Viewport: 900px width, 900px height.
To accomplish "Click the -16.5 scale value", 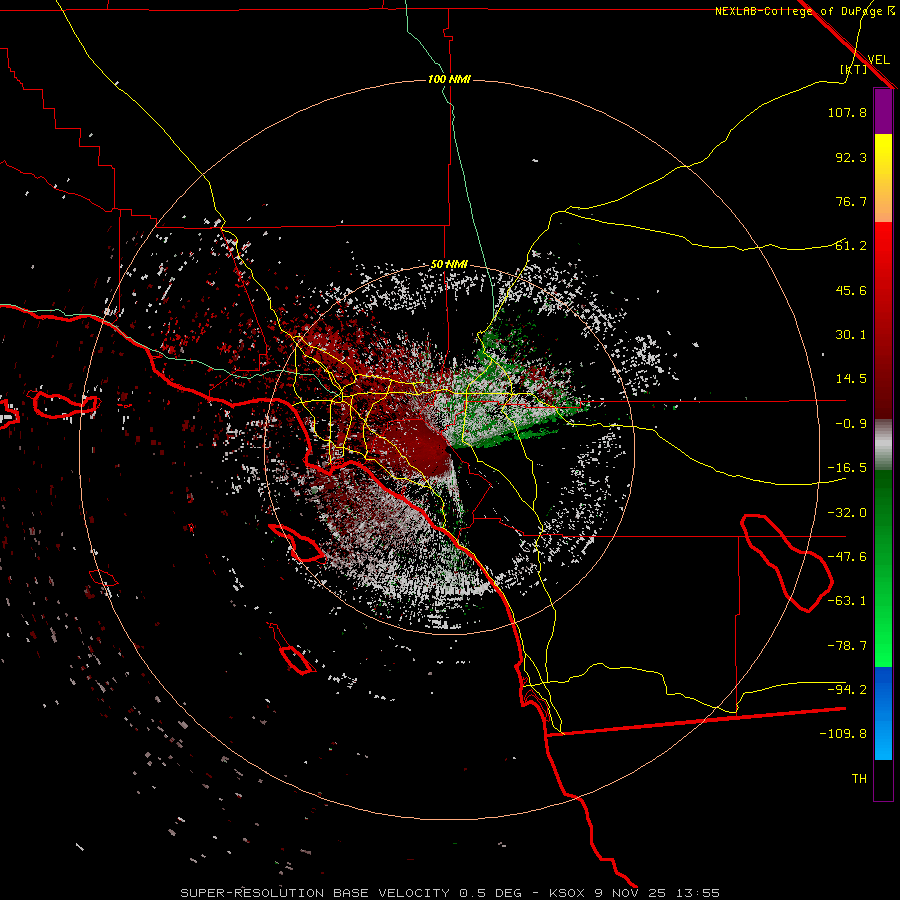I will point(847,468).
